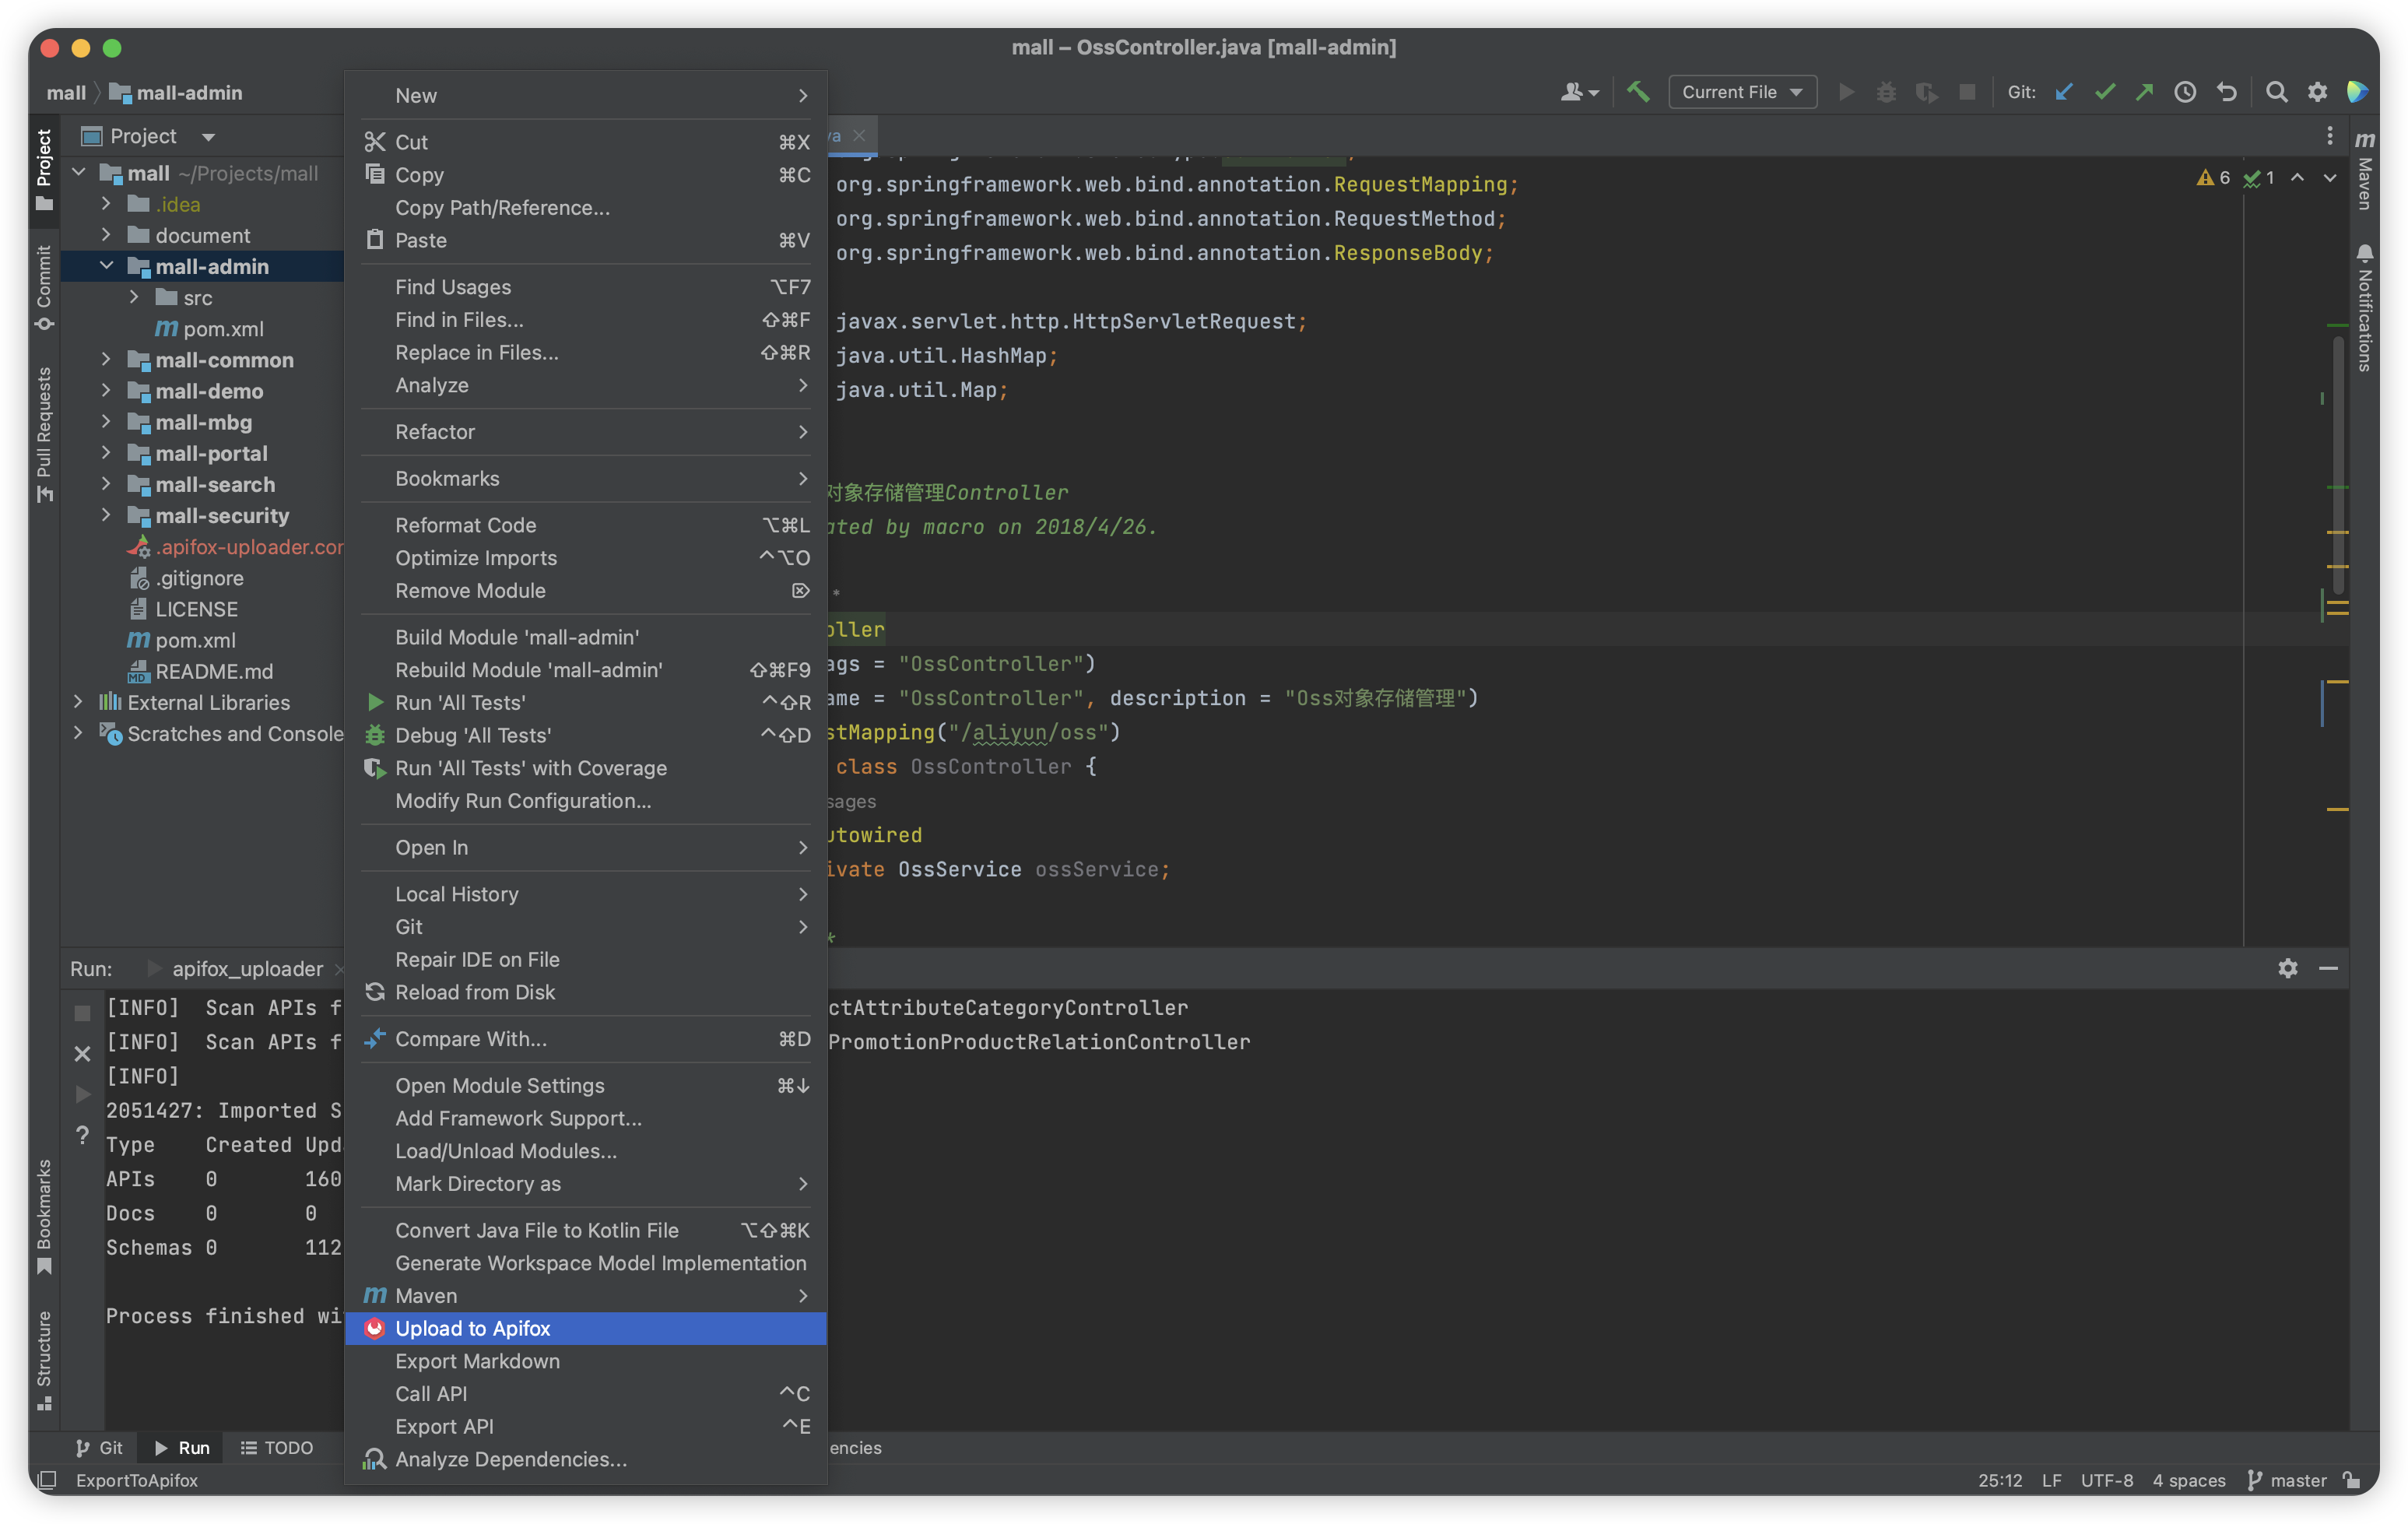Choose Reload from Disk
This screenshot has width=2408, height=1524.
point(585,992)
